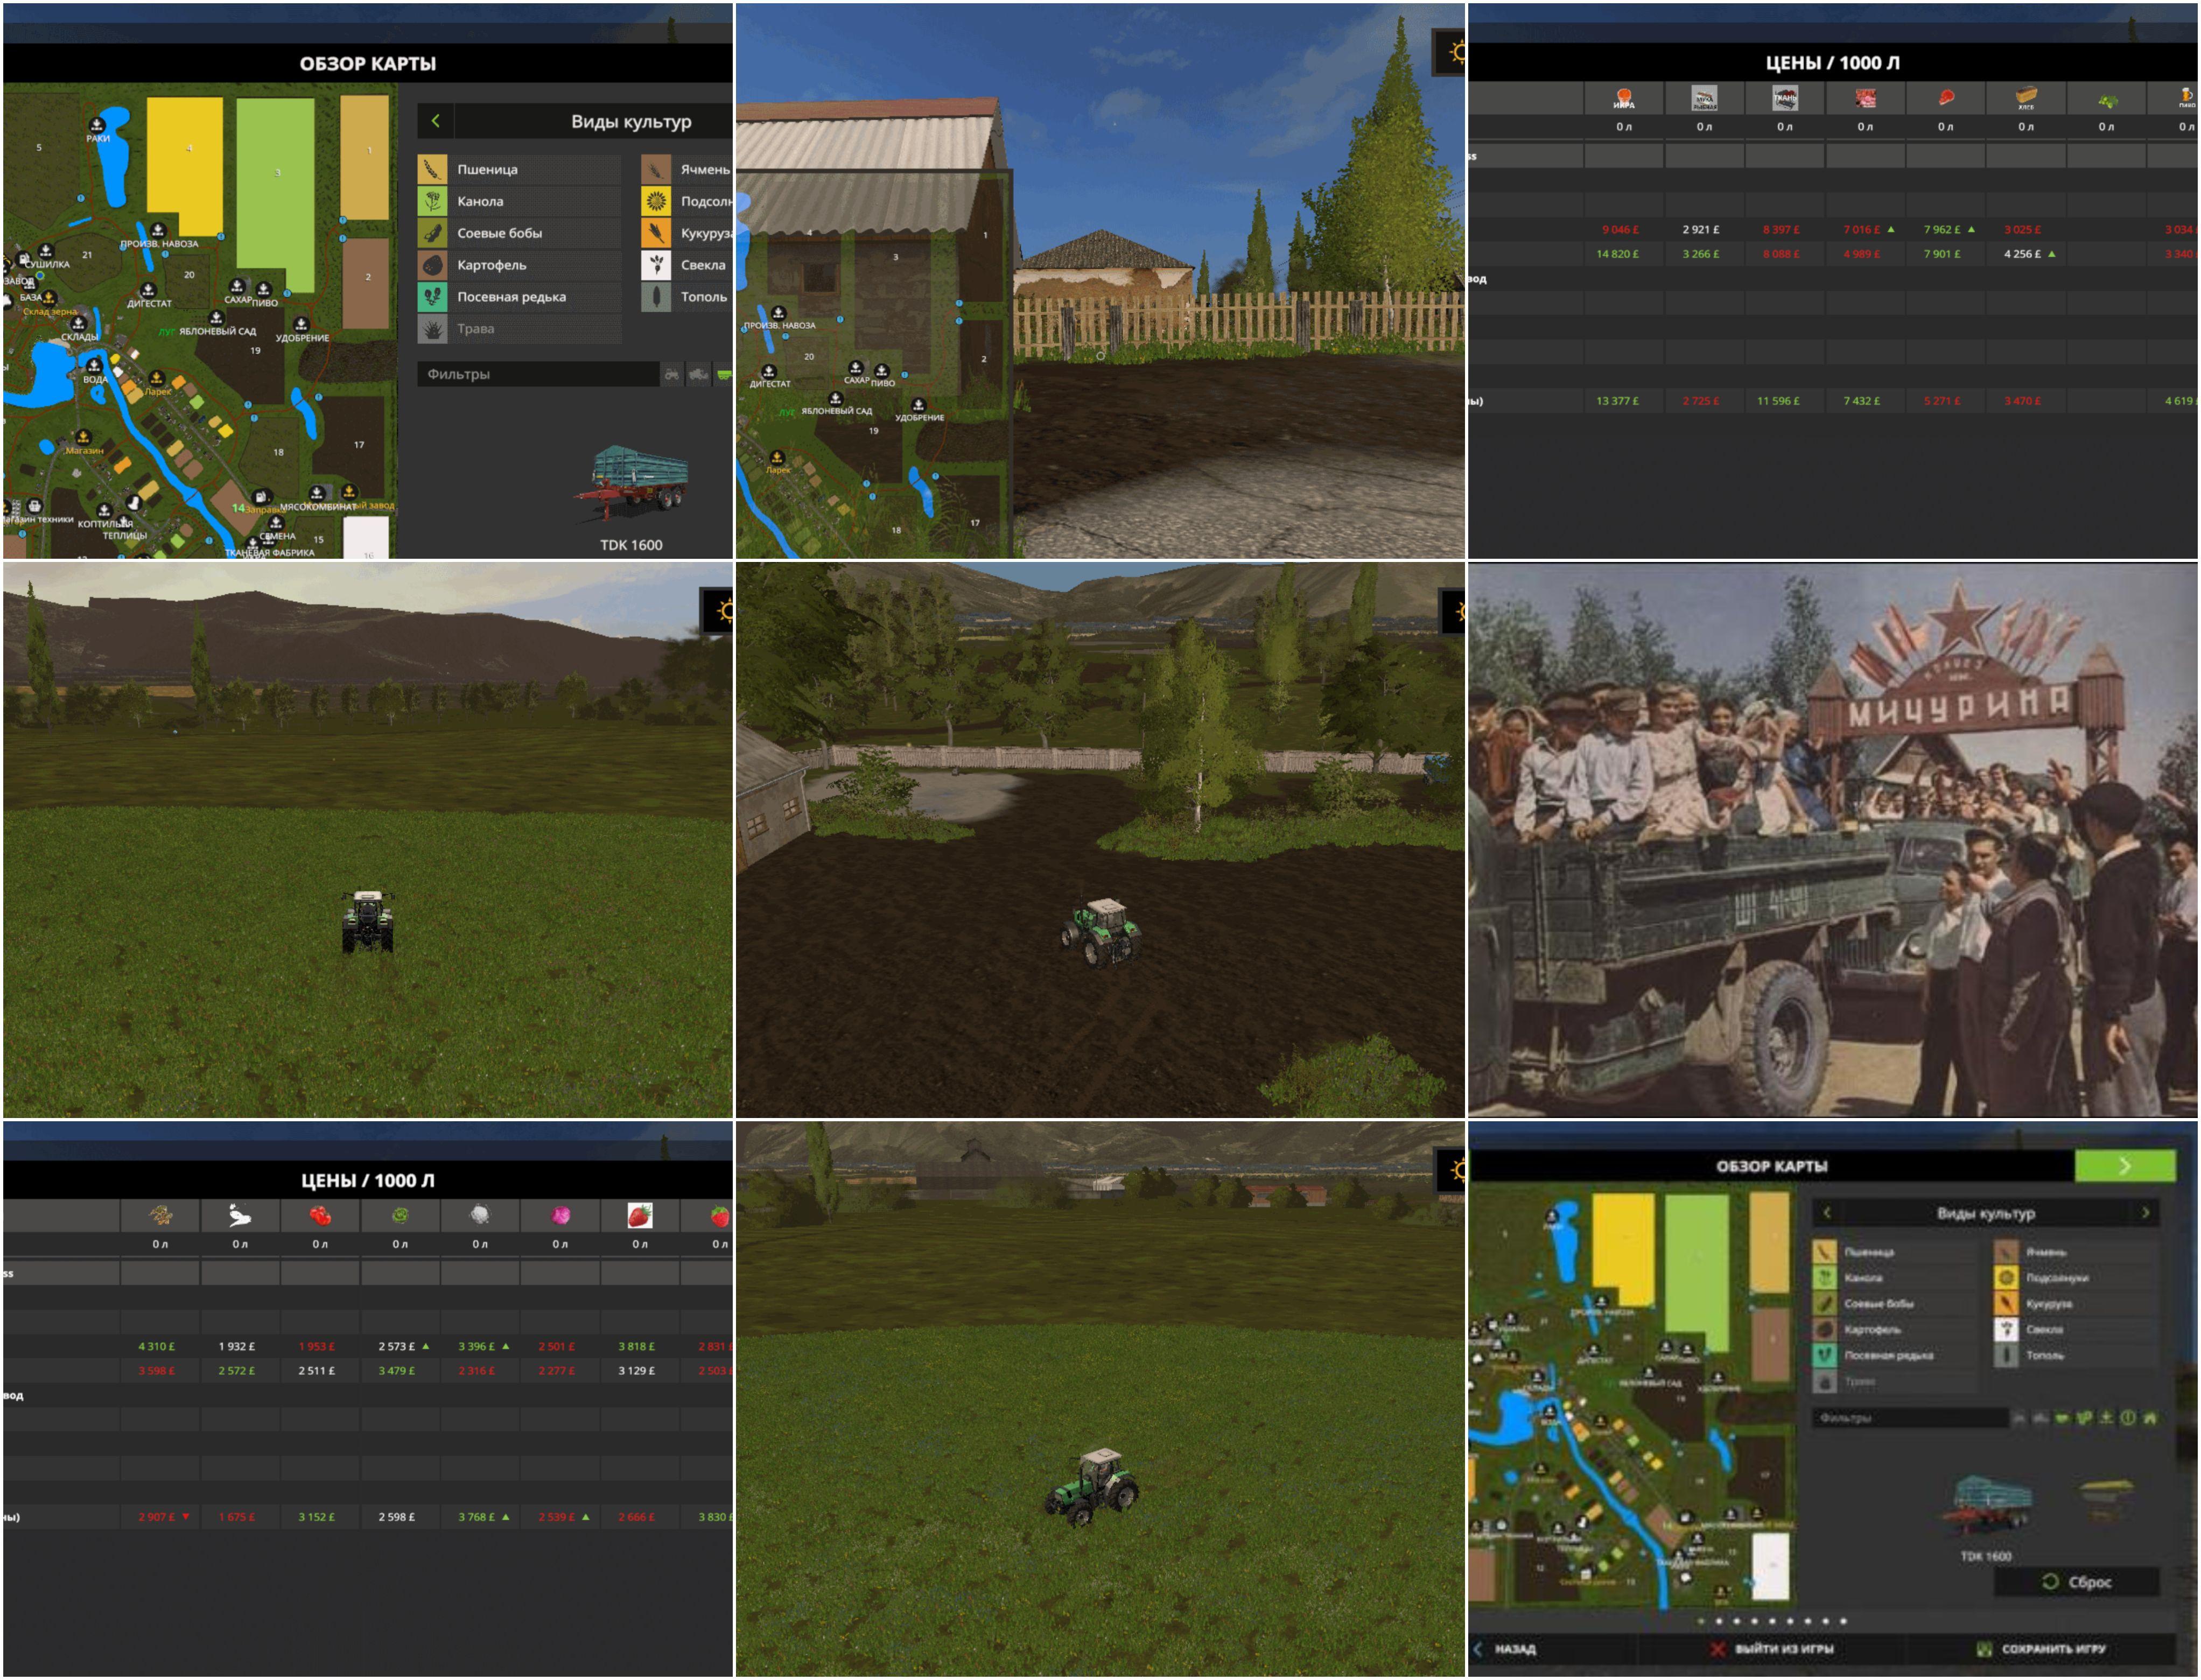Viewport: 2201px width, 1680px height.
Task: Click the ХЛЕБ bread product icon
Action: click(x=2025, y=98)
